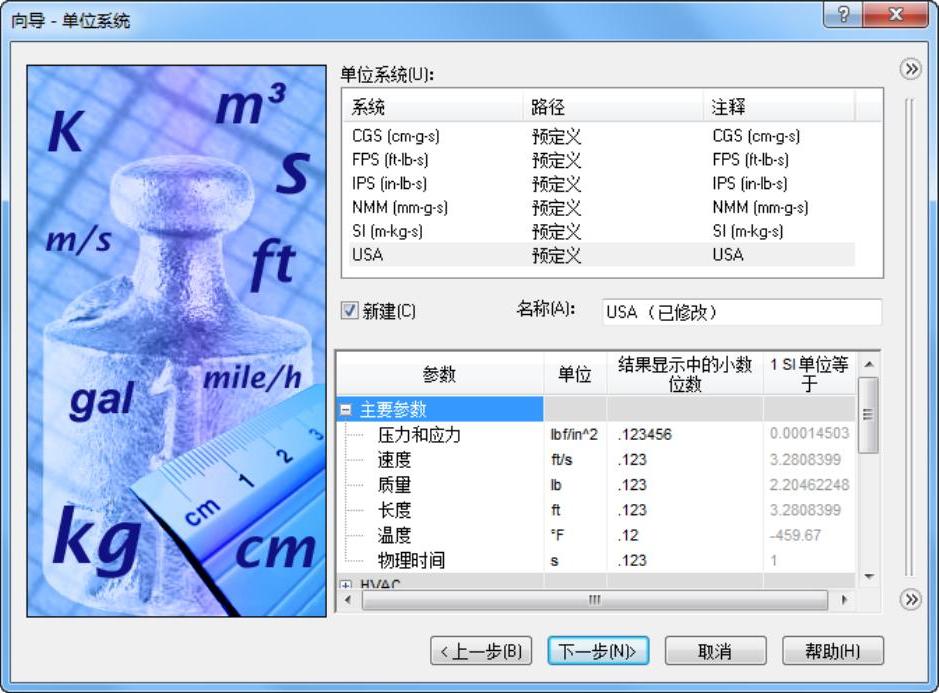This screenshot has height=693, width=939.
Task: Click right arrow of horizontal scrollbar
Action: pyautogui.click(x=844, y=600)
